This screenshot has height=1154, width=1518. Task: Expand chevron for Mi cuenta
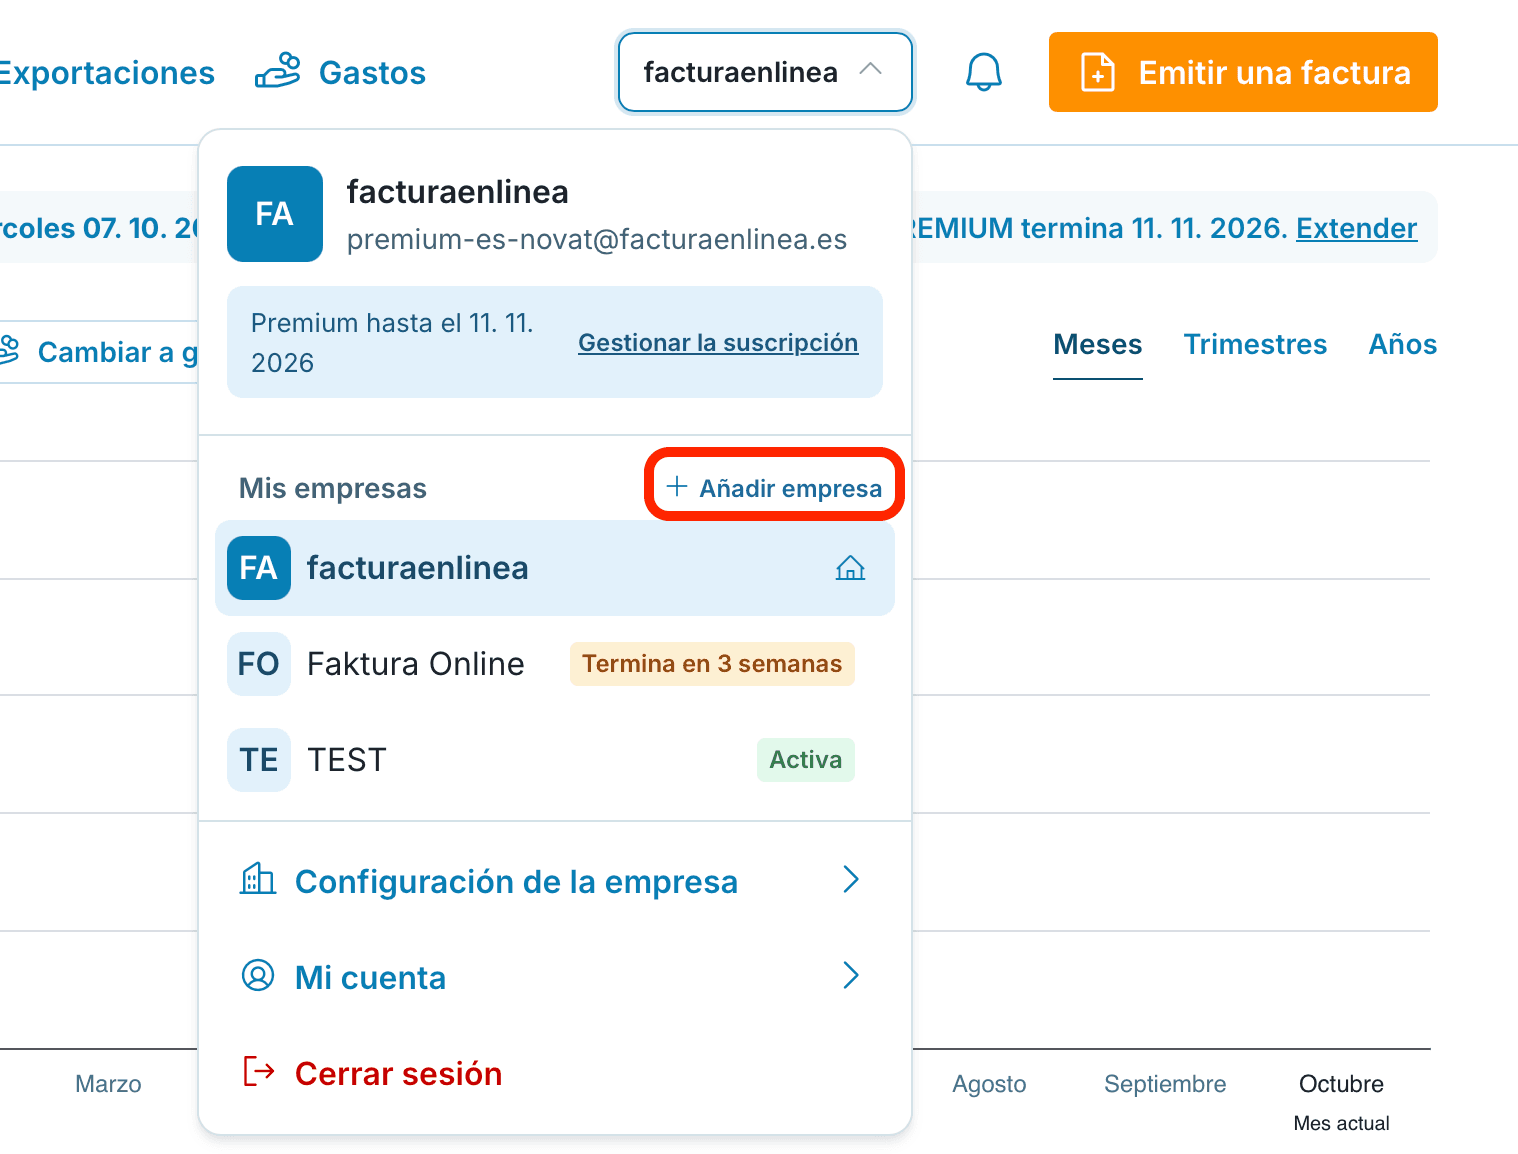(x=851, y=975)
